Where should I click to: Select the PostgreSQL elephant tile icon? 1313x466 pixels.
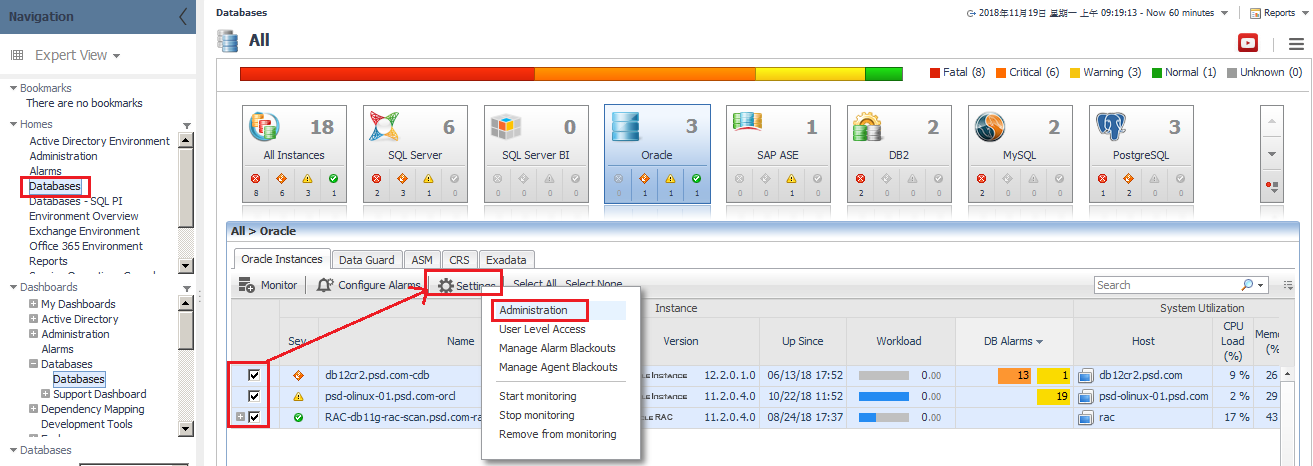1111,128
